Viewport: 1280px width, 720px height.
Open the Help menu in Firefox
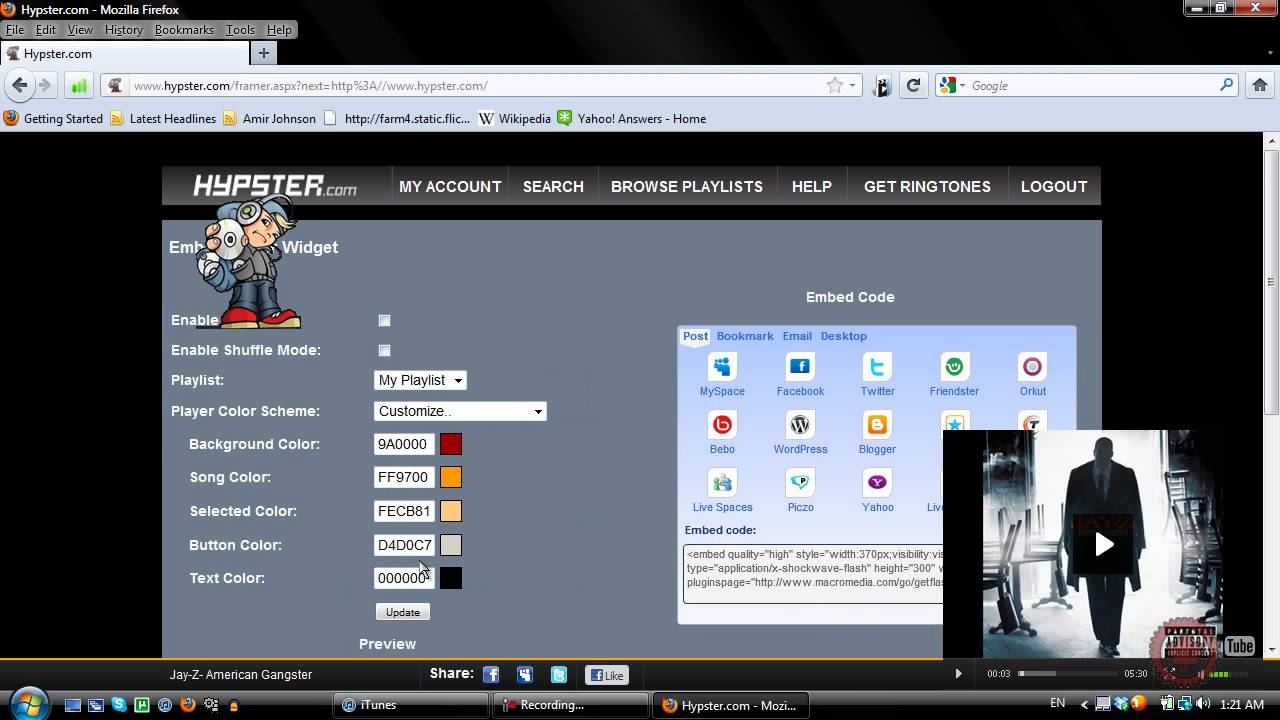(279, 30)
